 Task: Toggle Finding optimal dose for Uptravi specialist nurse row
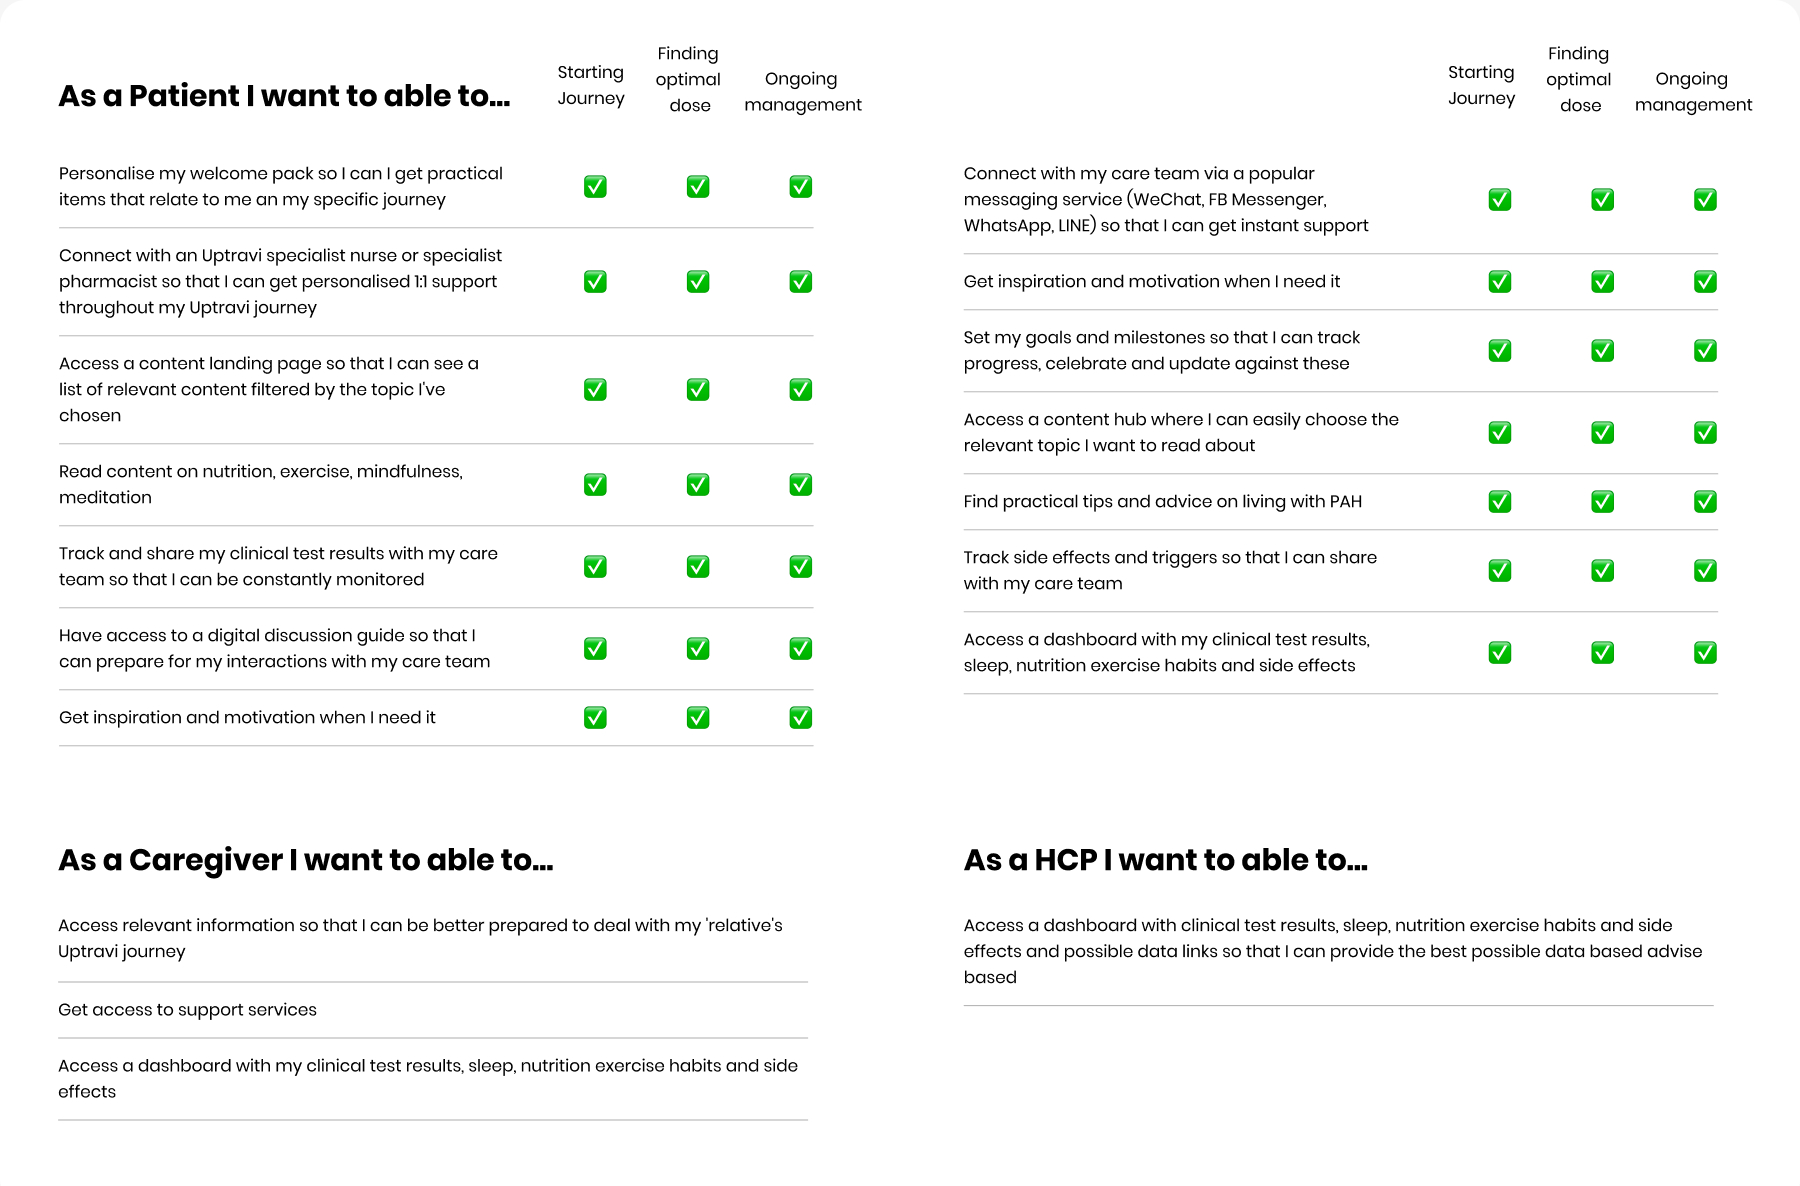click(x=698, y=282)
